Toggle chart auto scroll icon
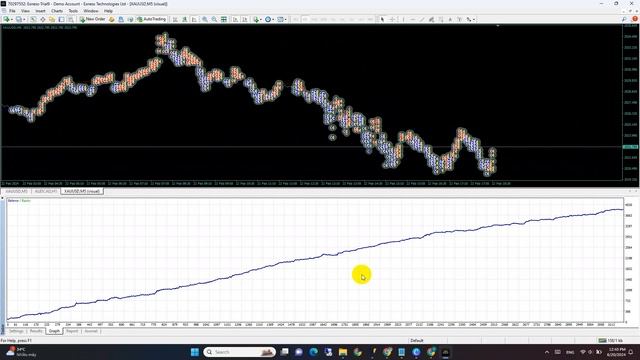Screen dimensions: 640x360 click(x=235, y=19)
